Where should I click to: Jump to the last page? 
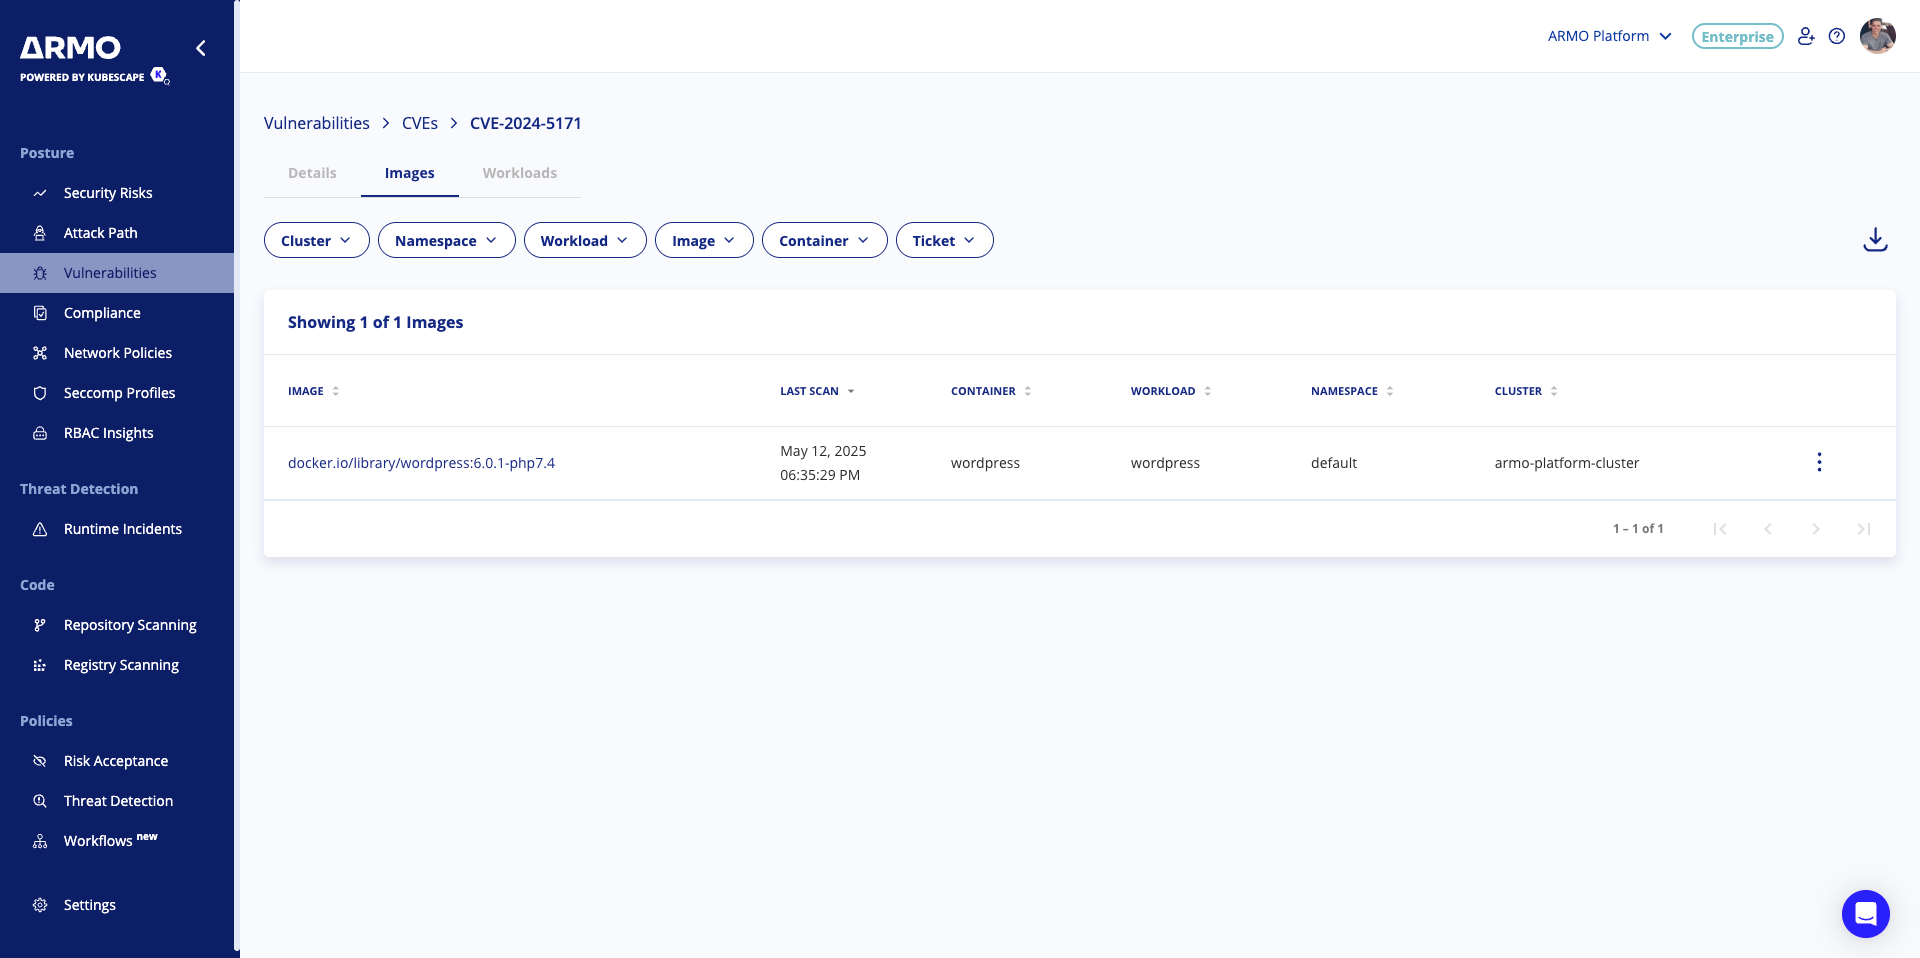1864,529
